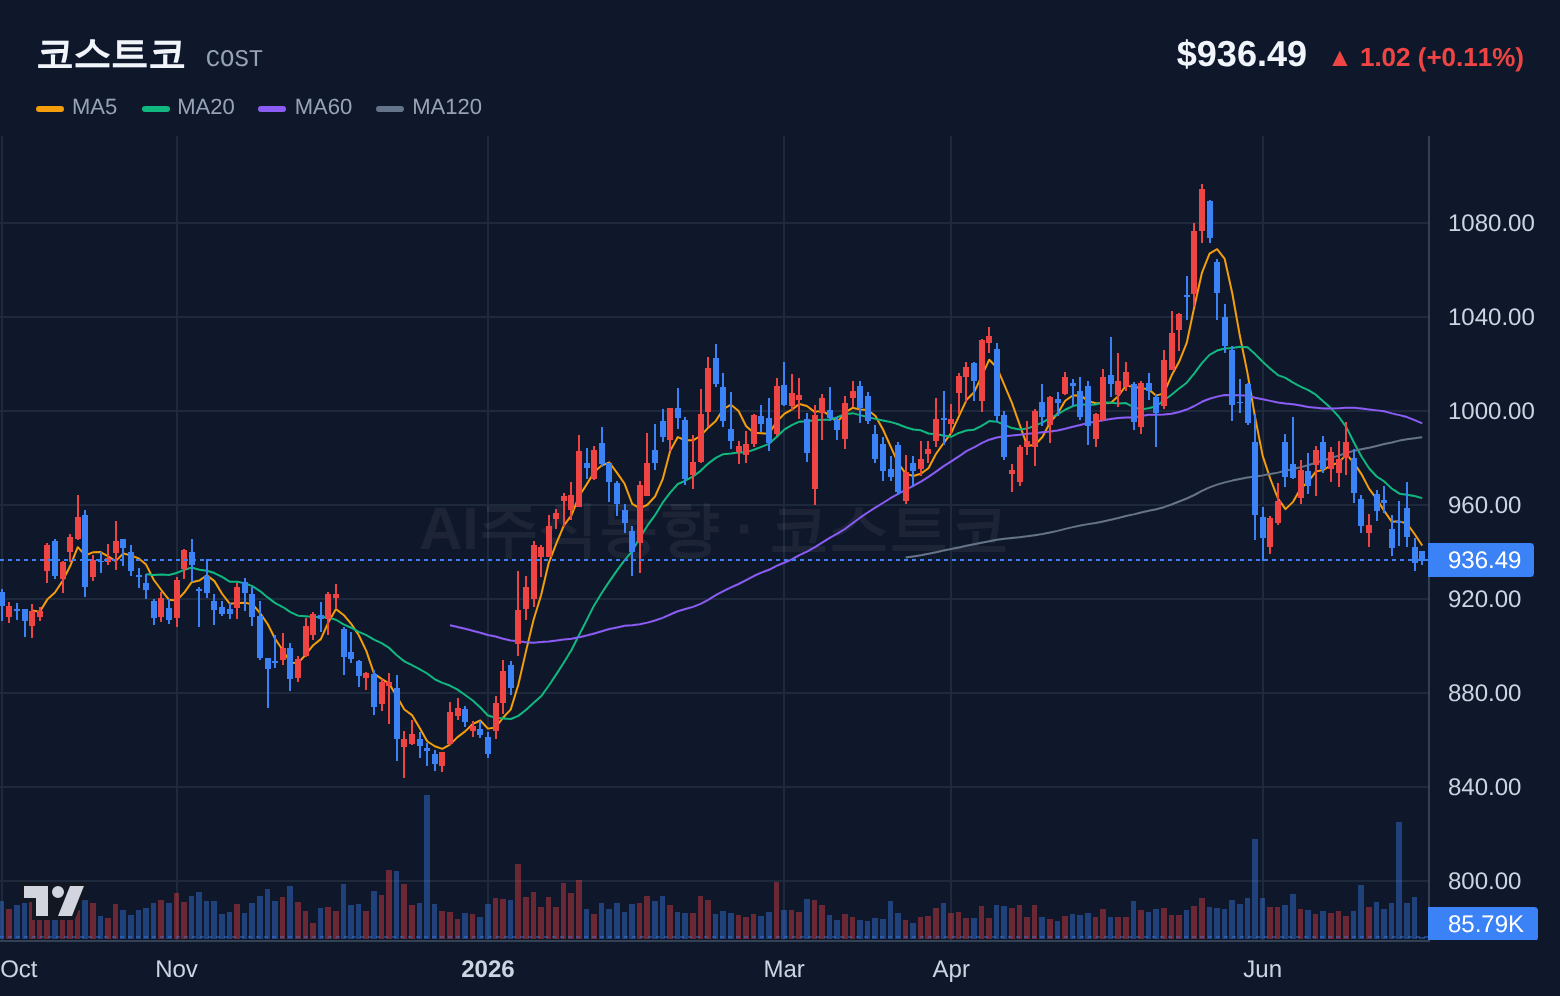Toggle the MA5 legend entry
Viewport: 1560px width, 996px height.
coord(77,107)
